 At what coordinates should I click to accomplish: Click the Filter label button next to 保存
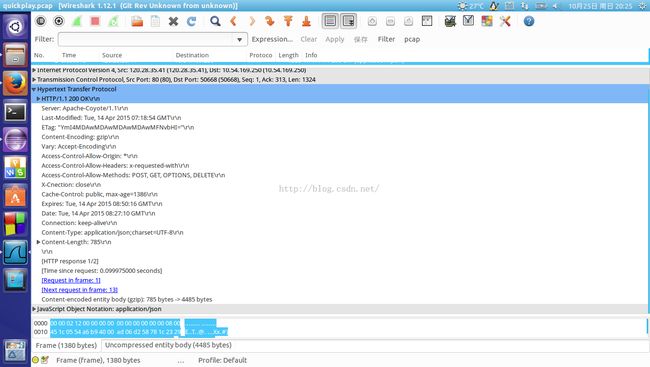tap(386, 39)
